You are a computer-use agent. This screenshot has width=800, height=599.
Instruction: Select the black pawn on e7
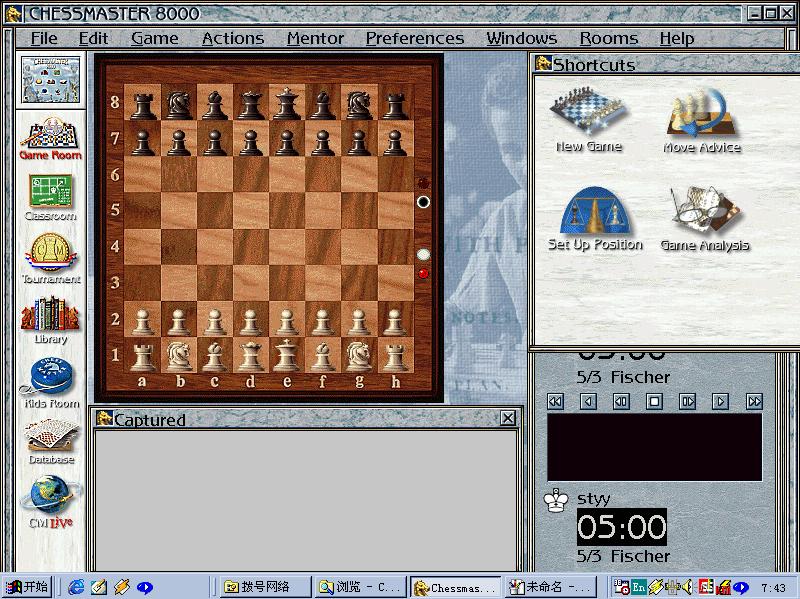pyautogui.click(x=287, y=142)
